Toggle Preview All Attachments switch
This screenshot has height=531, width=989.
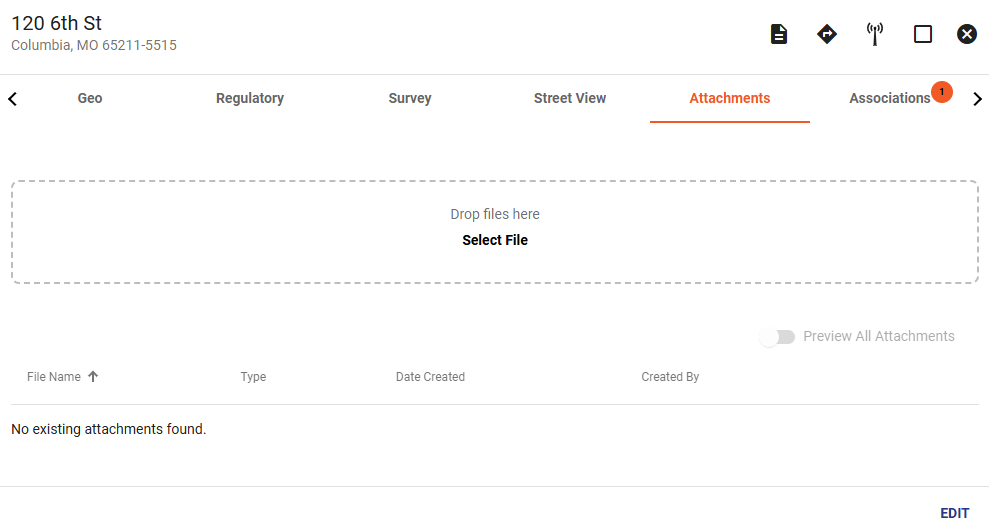[x=777, y=337]
